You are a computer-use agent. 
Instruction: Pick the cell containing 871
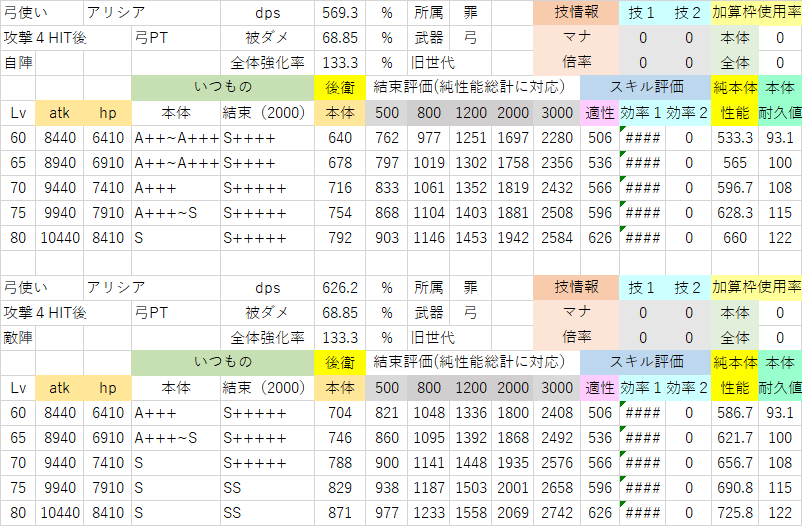pos(340,513)
